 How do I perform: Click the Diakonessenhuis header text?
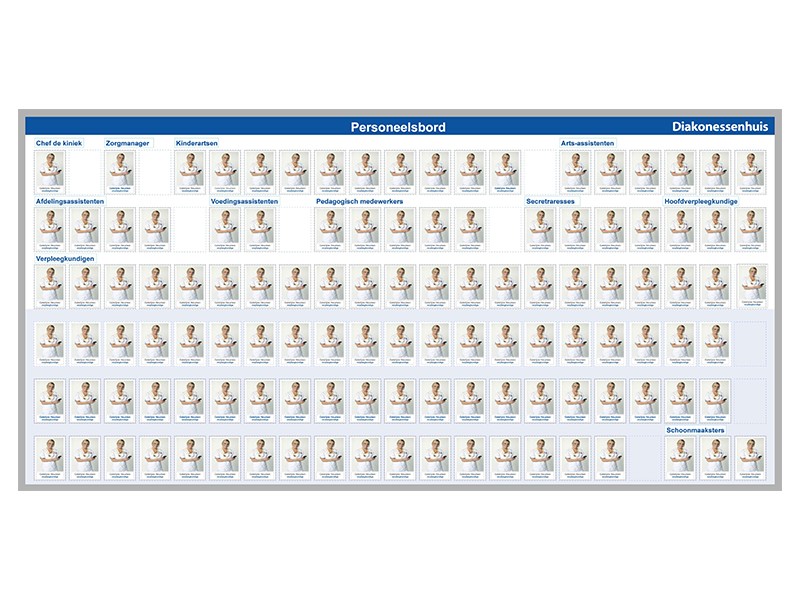[720, 127]
